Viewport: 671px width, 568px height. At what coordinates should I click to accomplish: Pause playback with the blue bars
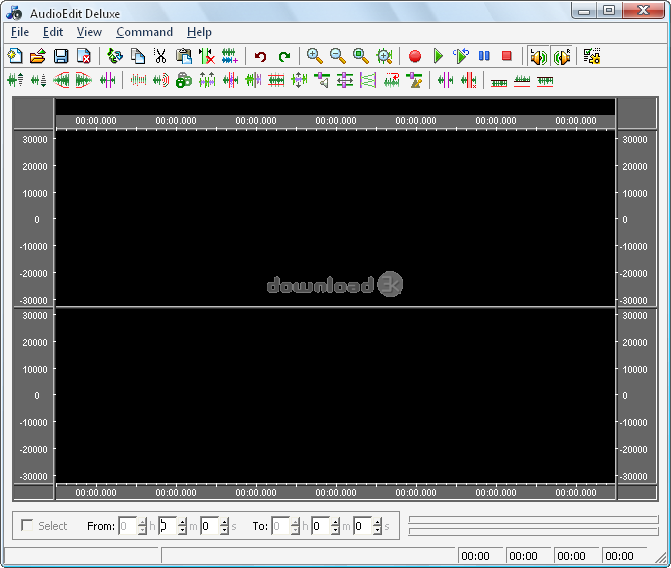point(484,56)
